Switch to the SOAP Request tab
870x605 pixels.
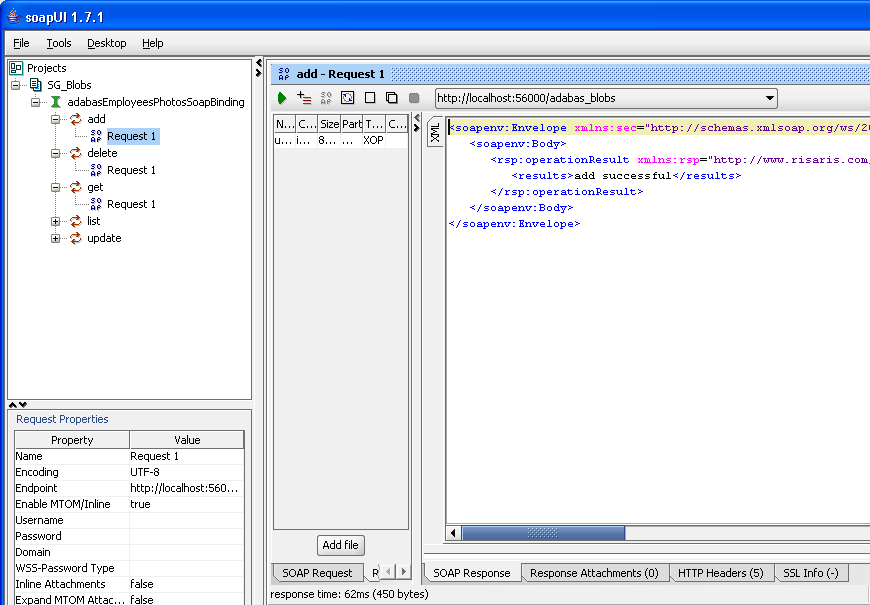[x=317, y=573]
